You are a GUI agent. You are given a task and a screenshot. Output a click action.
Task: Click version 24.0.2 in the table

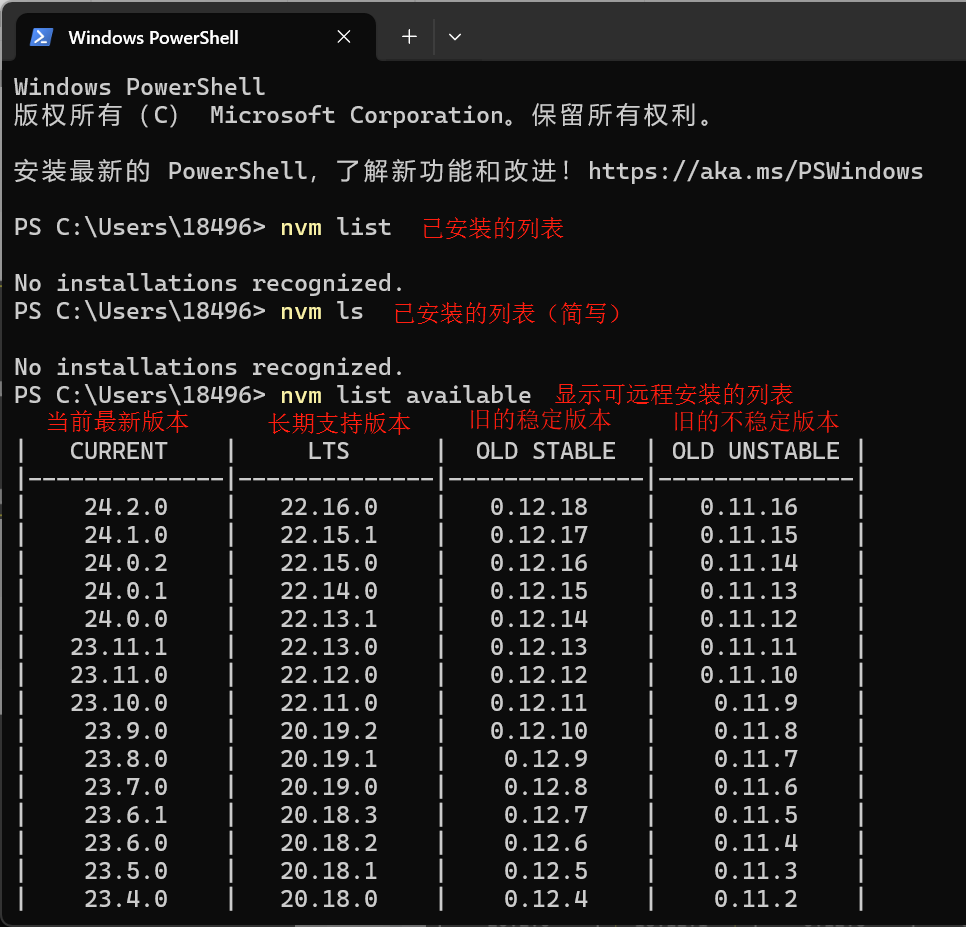pos(126,563)
